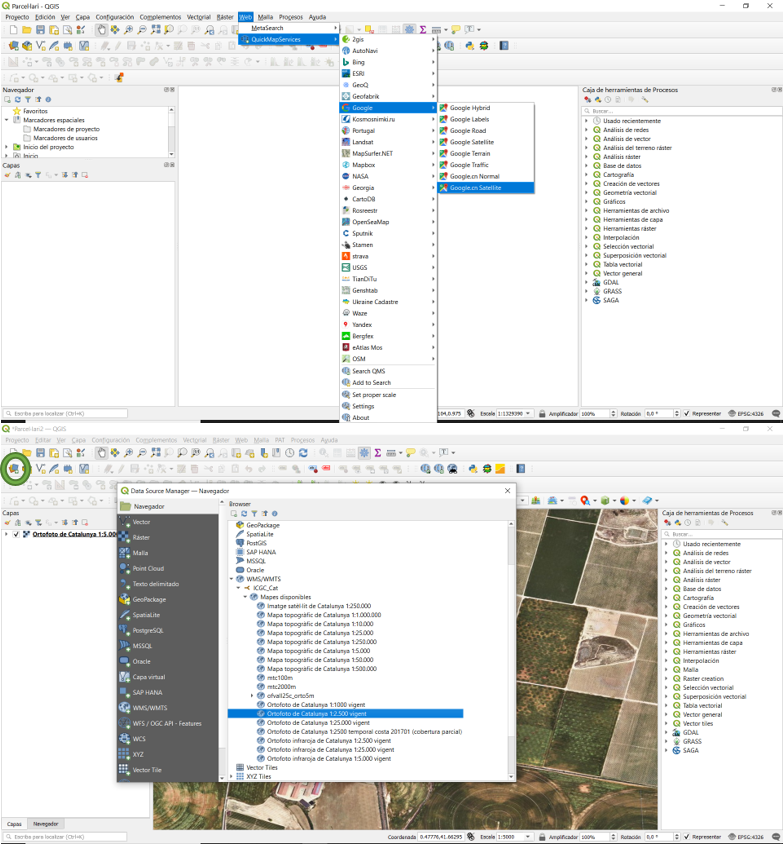Click Open Project folder icon in top window

pos(26,30)
